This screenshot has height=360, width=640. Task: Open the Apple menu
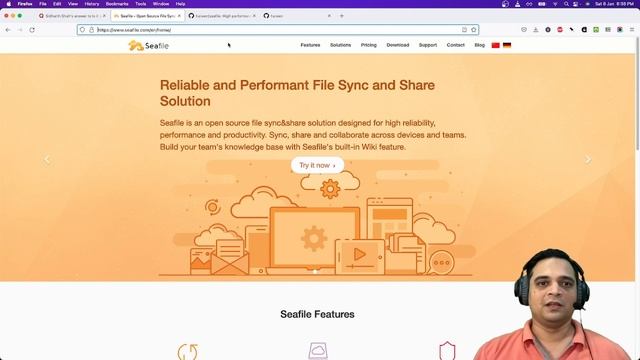pos(9,4)
